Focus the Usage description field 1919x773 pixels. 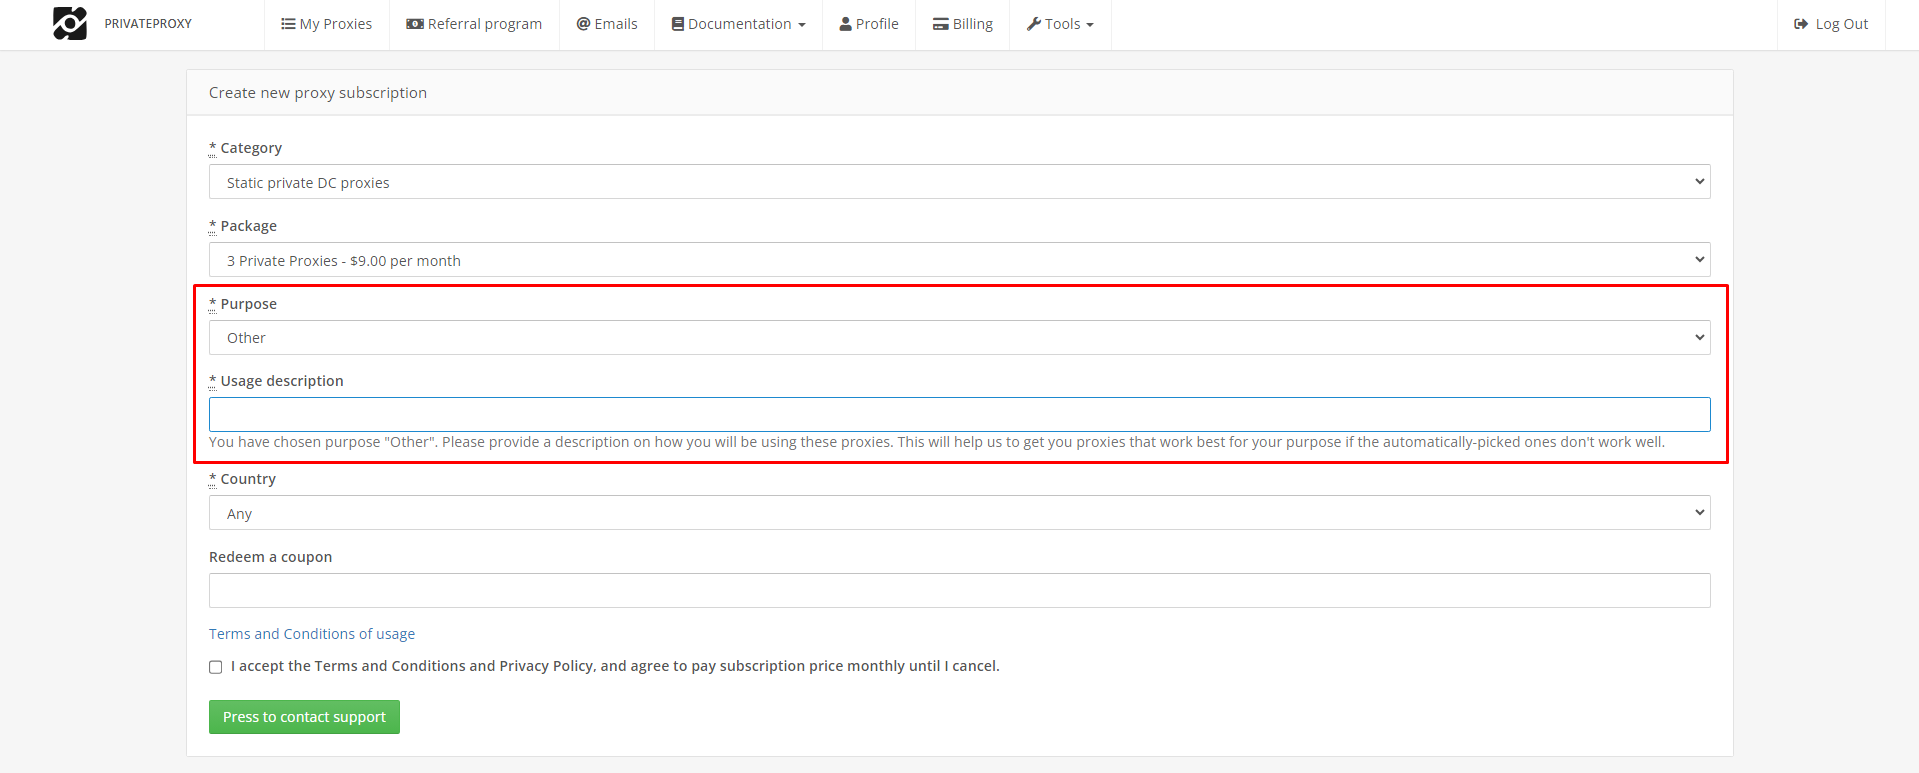pos(959,415)
